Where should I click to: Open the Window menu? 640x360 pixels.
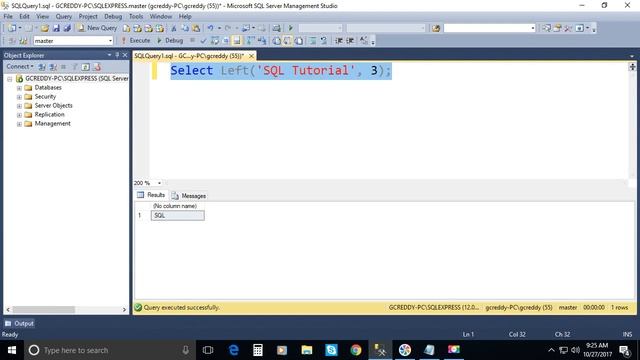click(160, 16)
